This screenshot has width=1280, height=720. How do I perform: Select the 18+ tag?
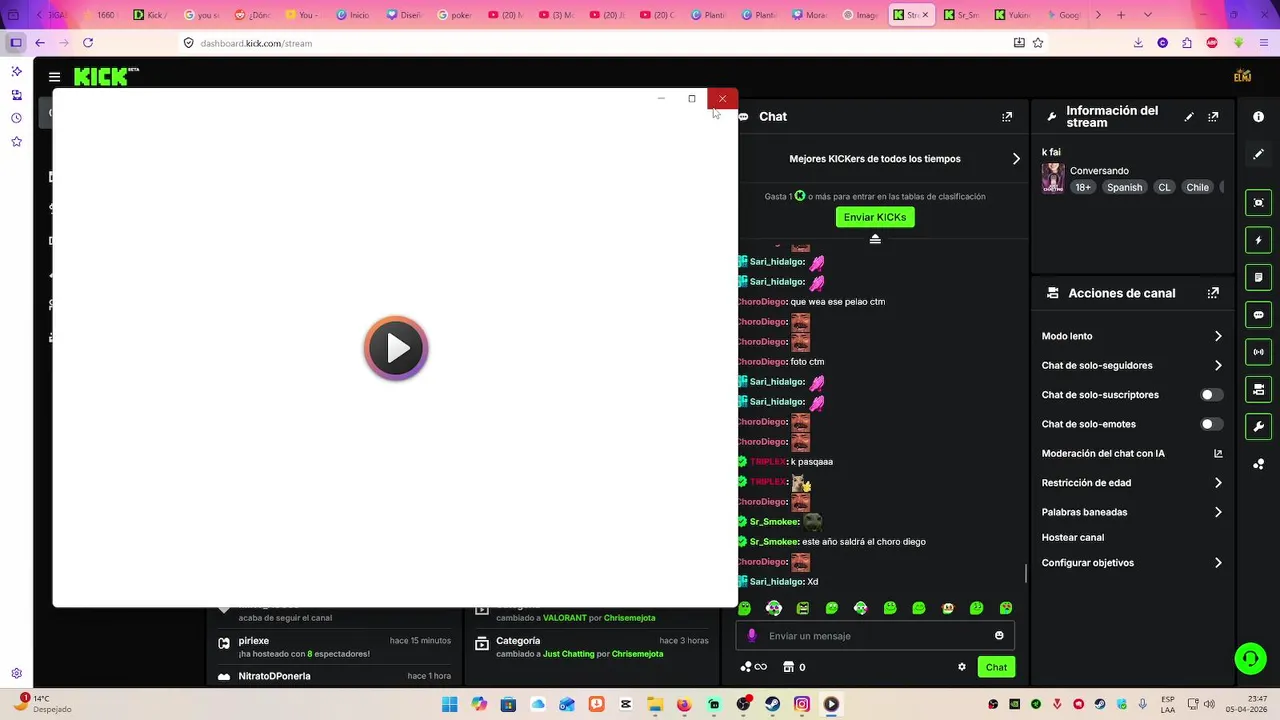click(x=1083, y=187)
